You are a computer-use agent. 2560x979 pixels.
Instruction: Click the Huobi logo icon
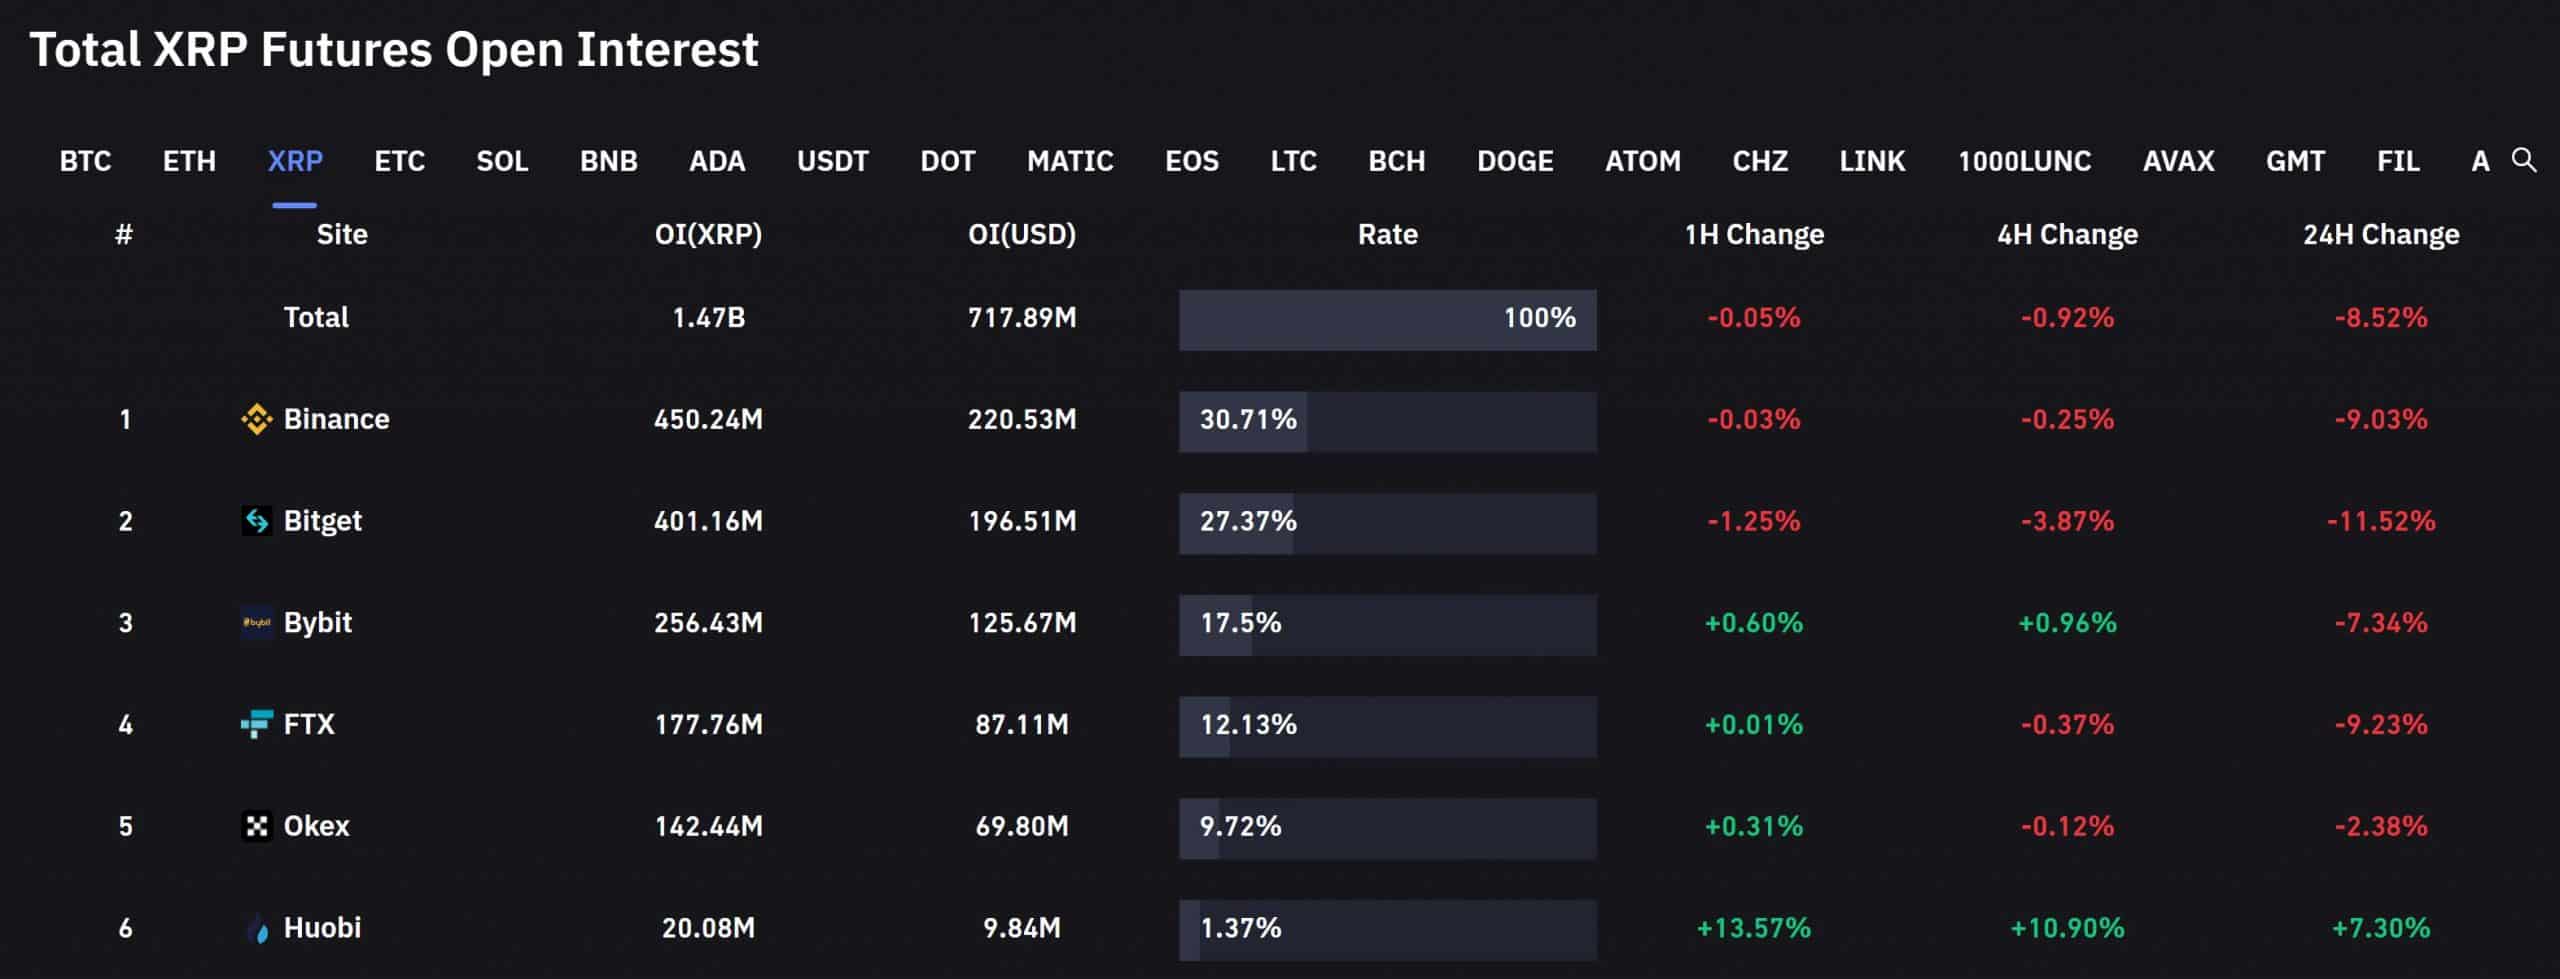257,928
